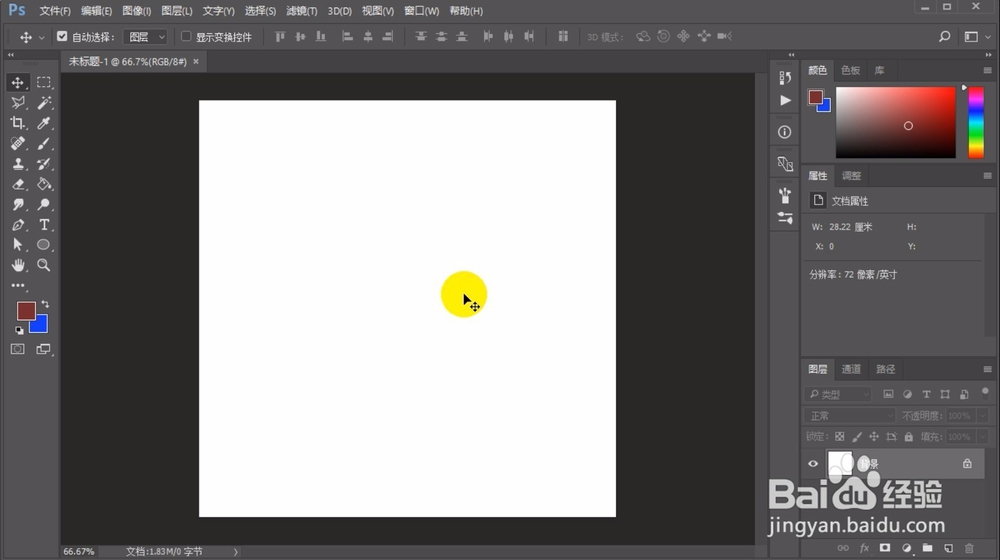Open the layer filter type dropdown
The width and height of the screenshot is (1000, 560).
[x=837, y=395]
